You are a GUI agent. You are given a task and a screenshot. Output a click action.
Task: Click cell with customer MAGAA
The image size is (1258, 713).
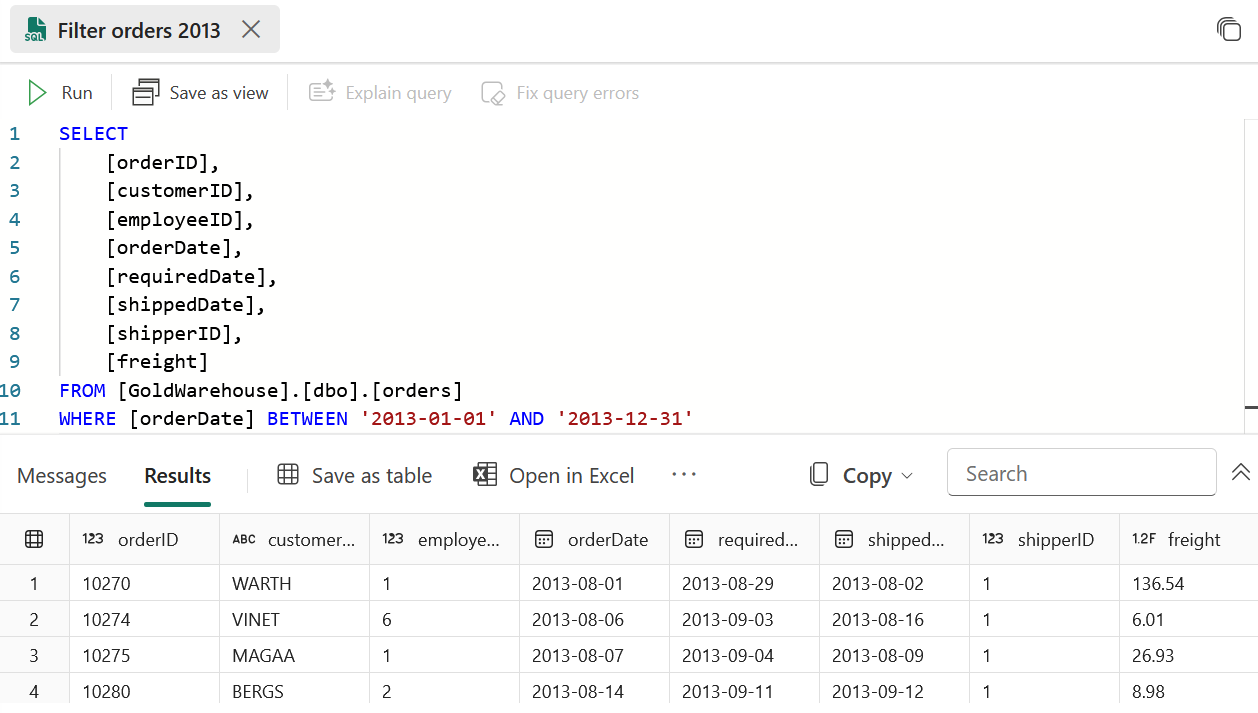click(295, 655)
